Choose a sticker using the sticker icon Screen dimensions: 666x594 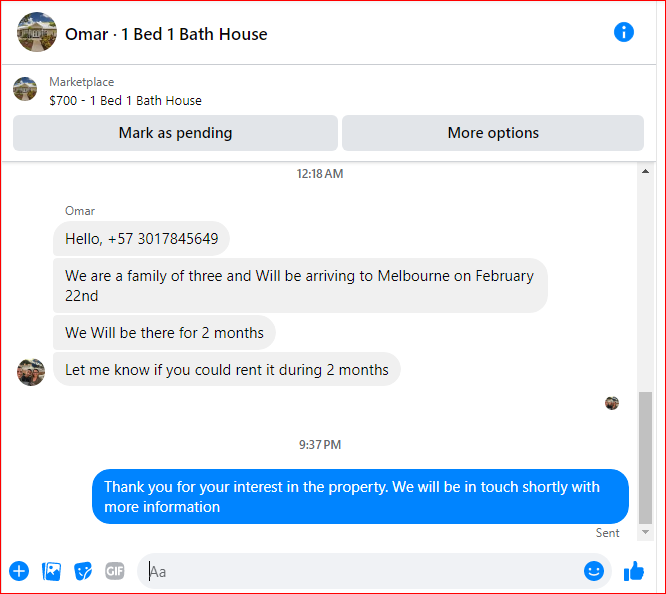(x=83, y=571)
